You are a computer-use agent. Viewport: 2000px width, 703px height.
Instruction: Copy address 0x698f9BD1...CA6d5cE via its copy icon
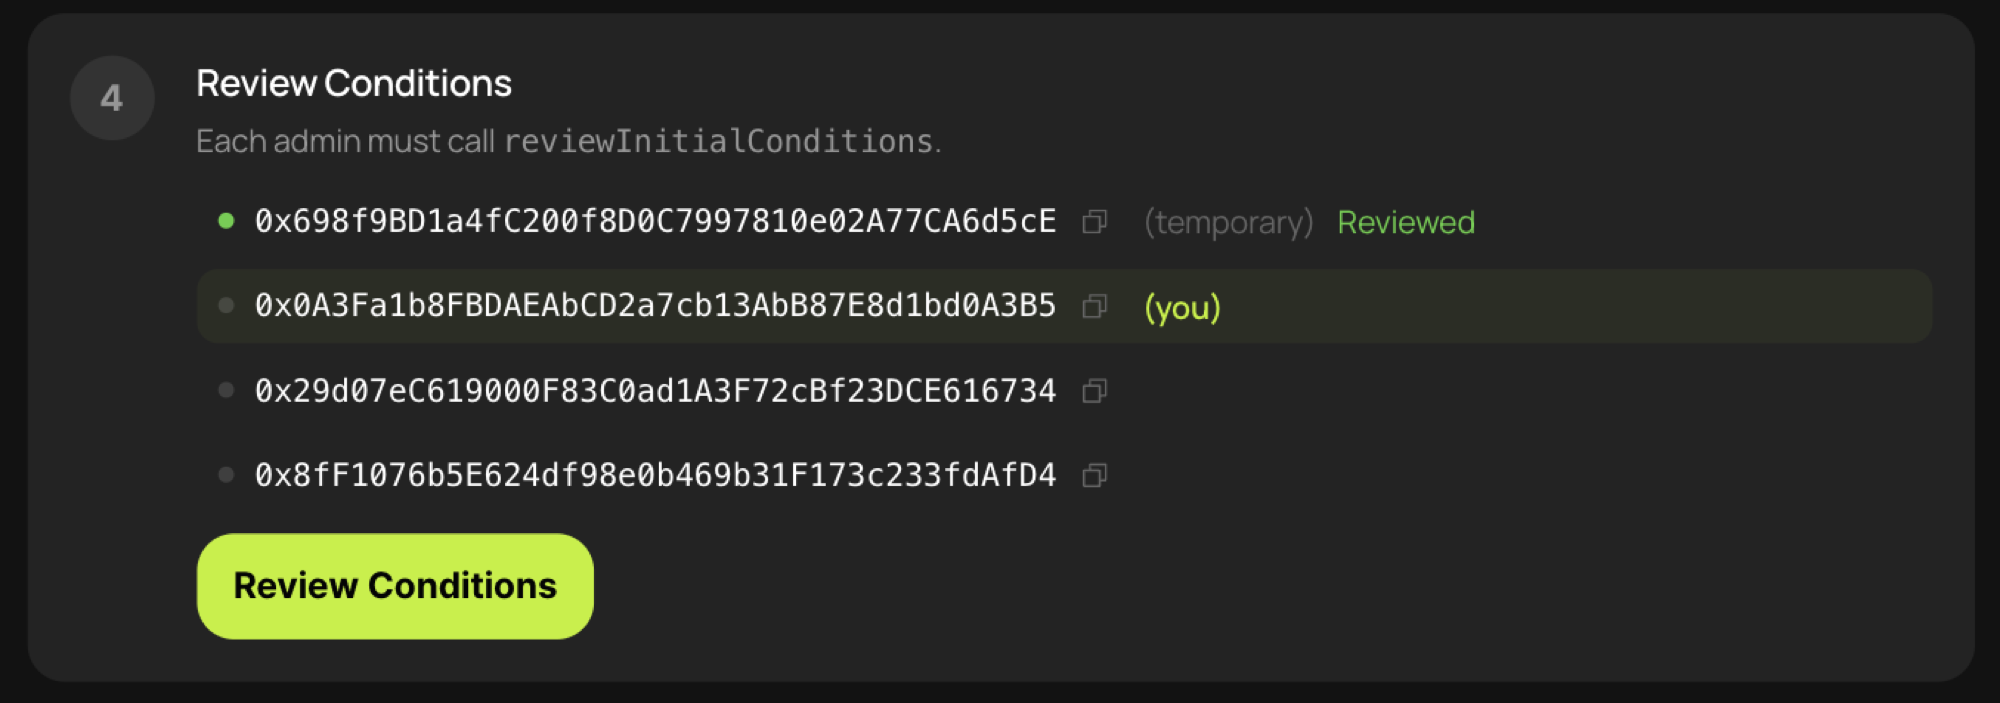coord(1094,222)
